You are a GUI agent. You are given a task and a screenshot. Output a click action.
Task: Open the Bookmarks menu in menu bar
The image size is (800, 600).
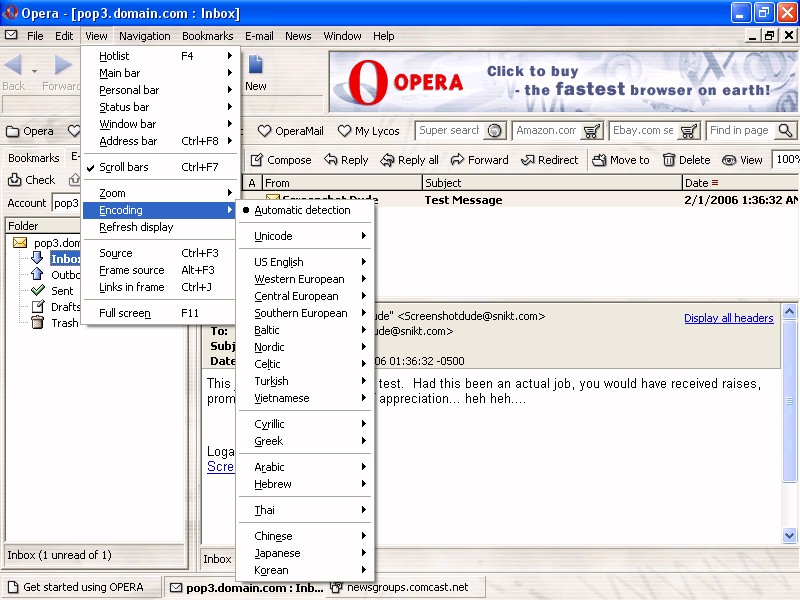coord(207,36)
